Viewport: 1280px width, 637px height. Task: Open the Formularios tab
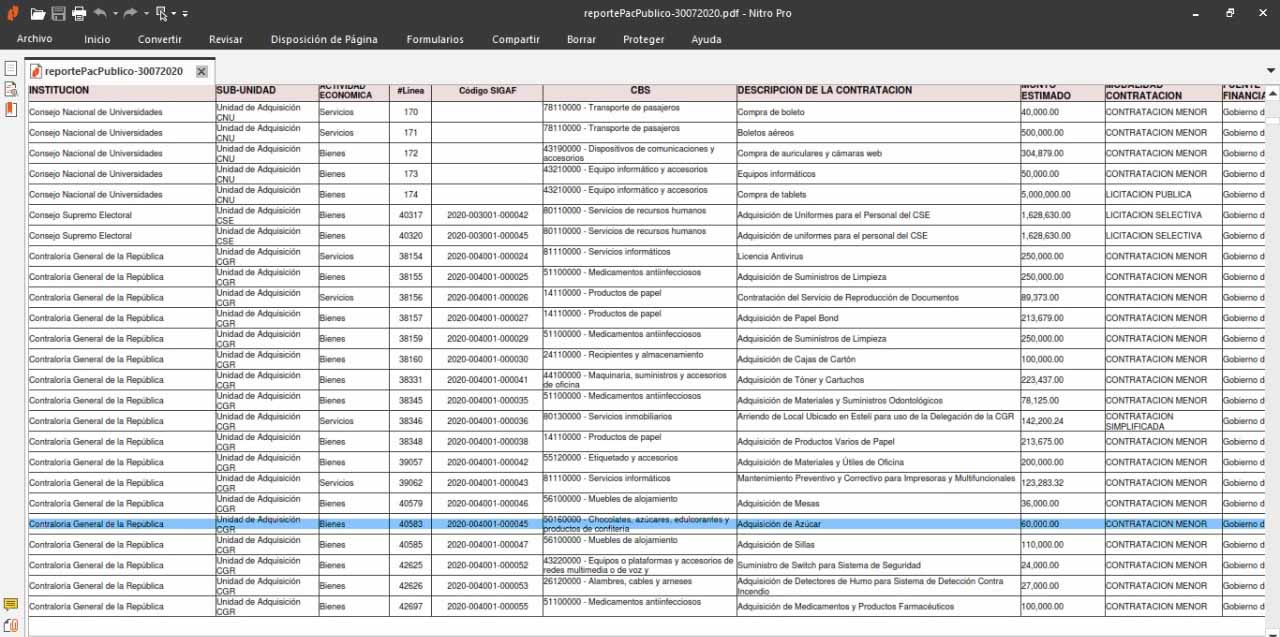(x=435, y=39)
